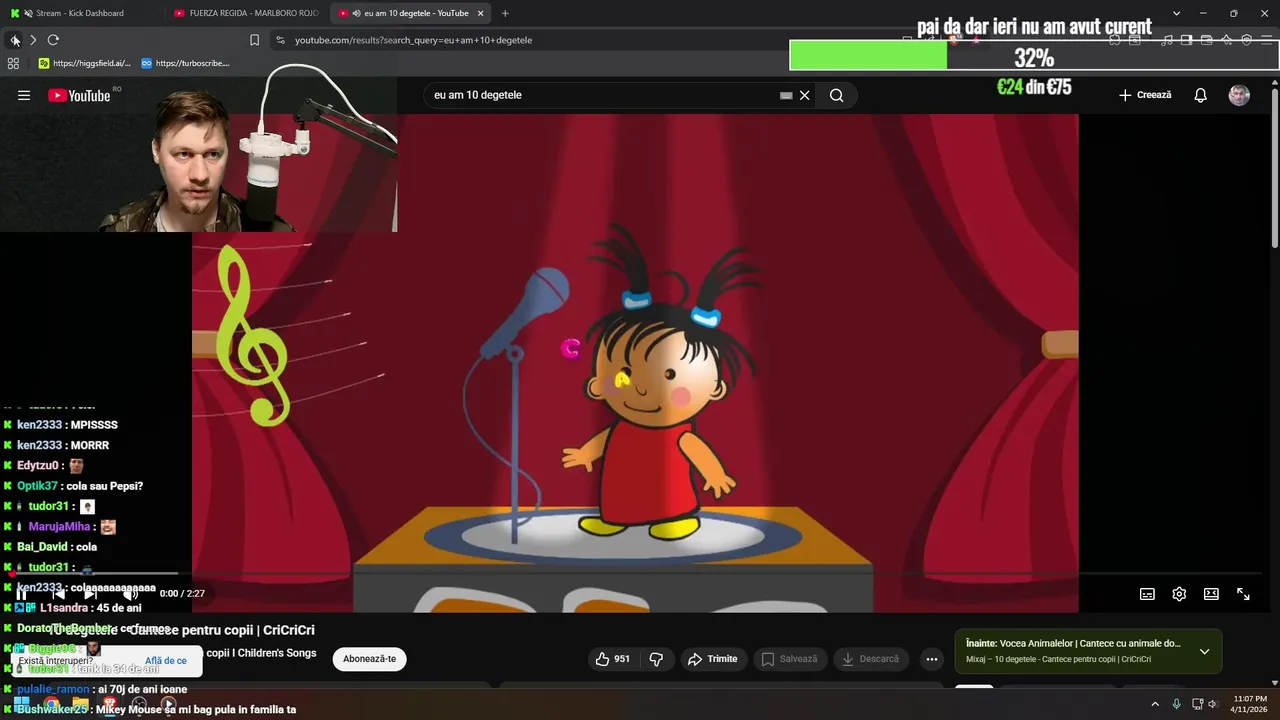The height and width of the screenshot is (720, 1280).
Task: Reload the current page
Action: pyautogui.click(x=53, y=40)
